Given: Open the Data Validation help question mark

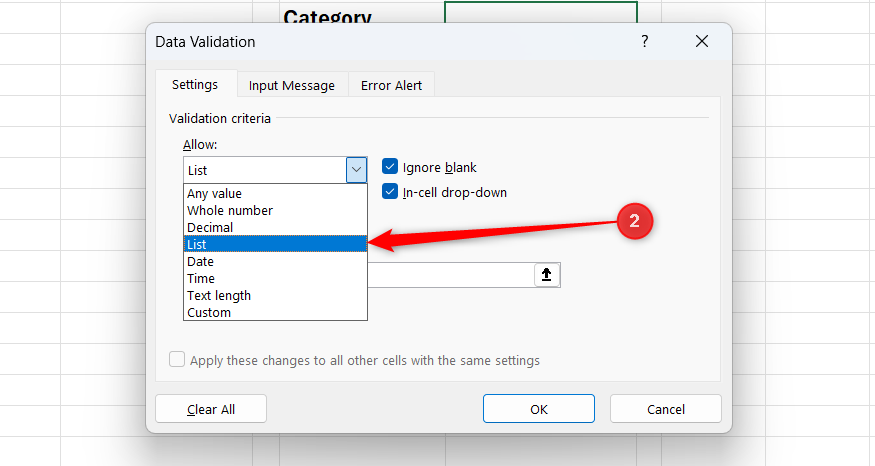Looking at the screenshot, I should (x=645, y=41).
